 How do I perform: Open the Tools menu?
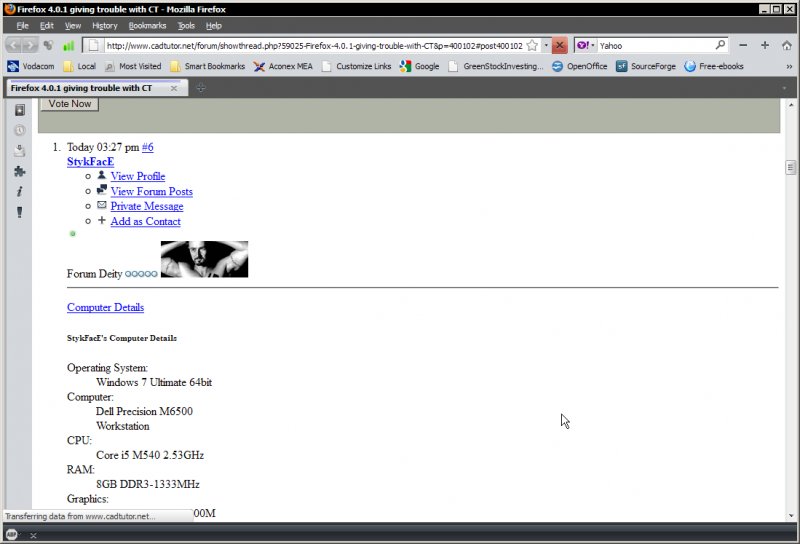[x=186, y=26]
